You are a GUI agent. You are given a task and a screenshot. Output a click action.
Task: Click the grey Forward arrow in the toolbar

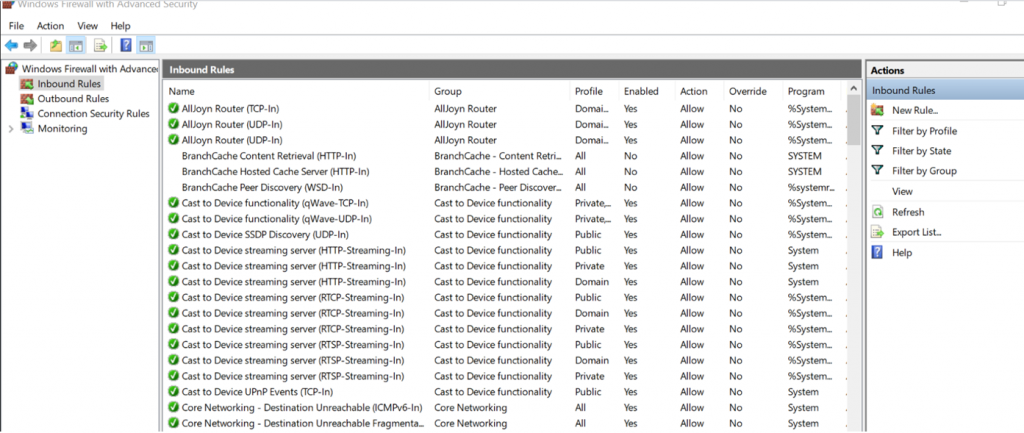tap(30, 46)
